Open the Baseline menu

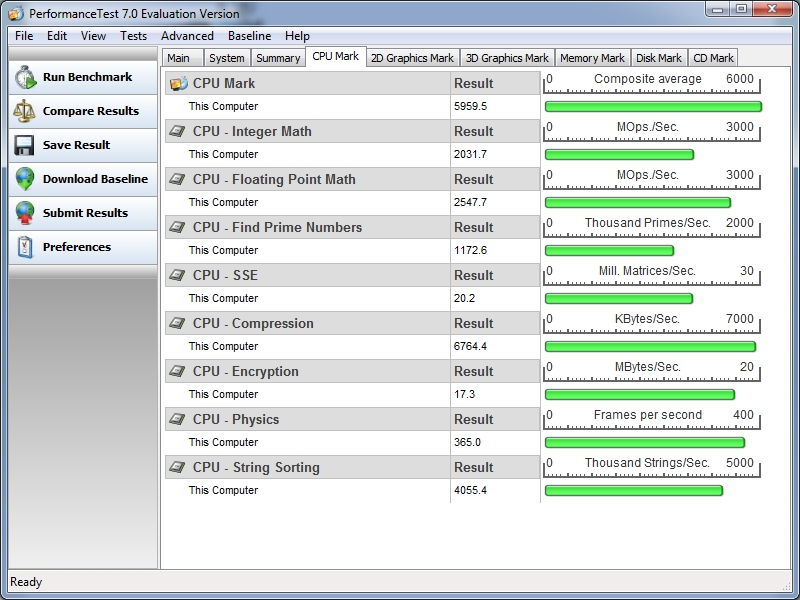pos(249,36)
